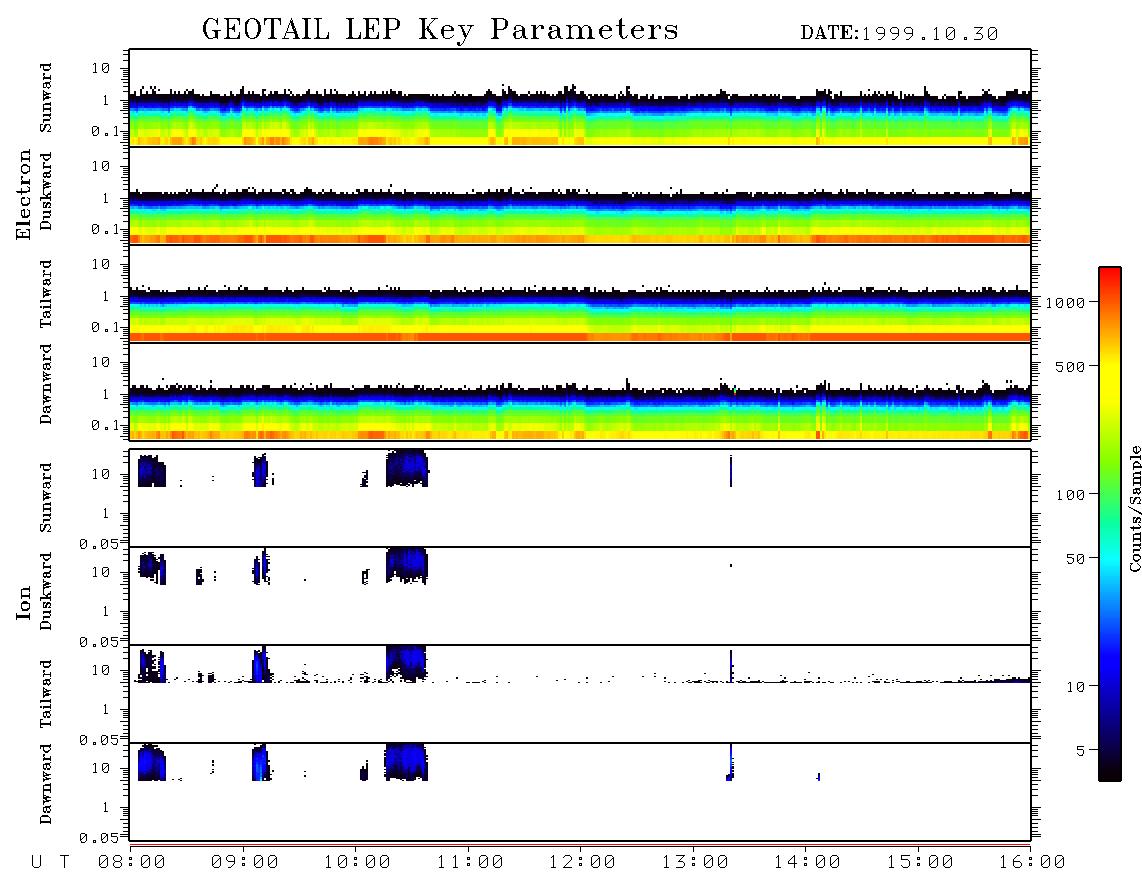Select the Ion 'Tailward' axis label

pos(46,694)
